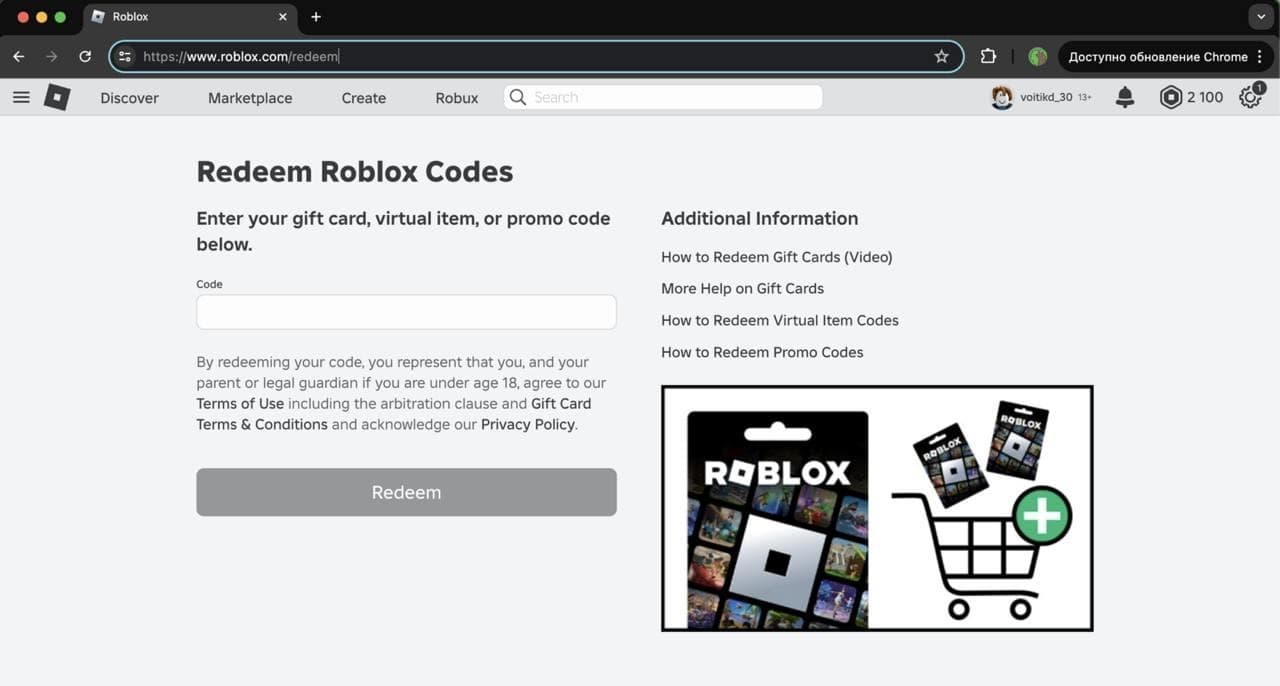Click the Additional Information heading

760,219
